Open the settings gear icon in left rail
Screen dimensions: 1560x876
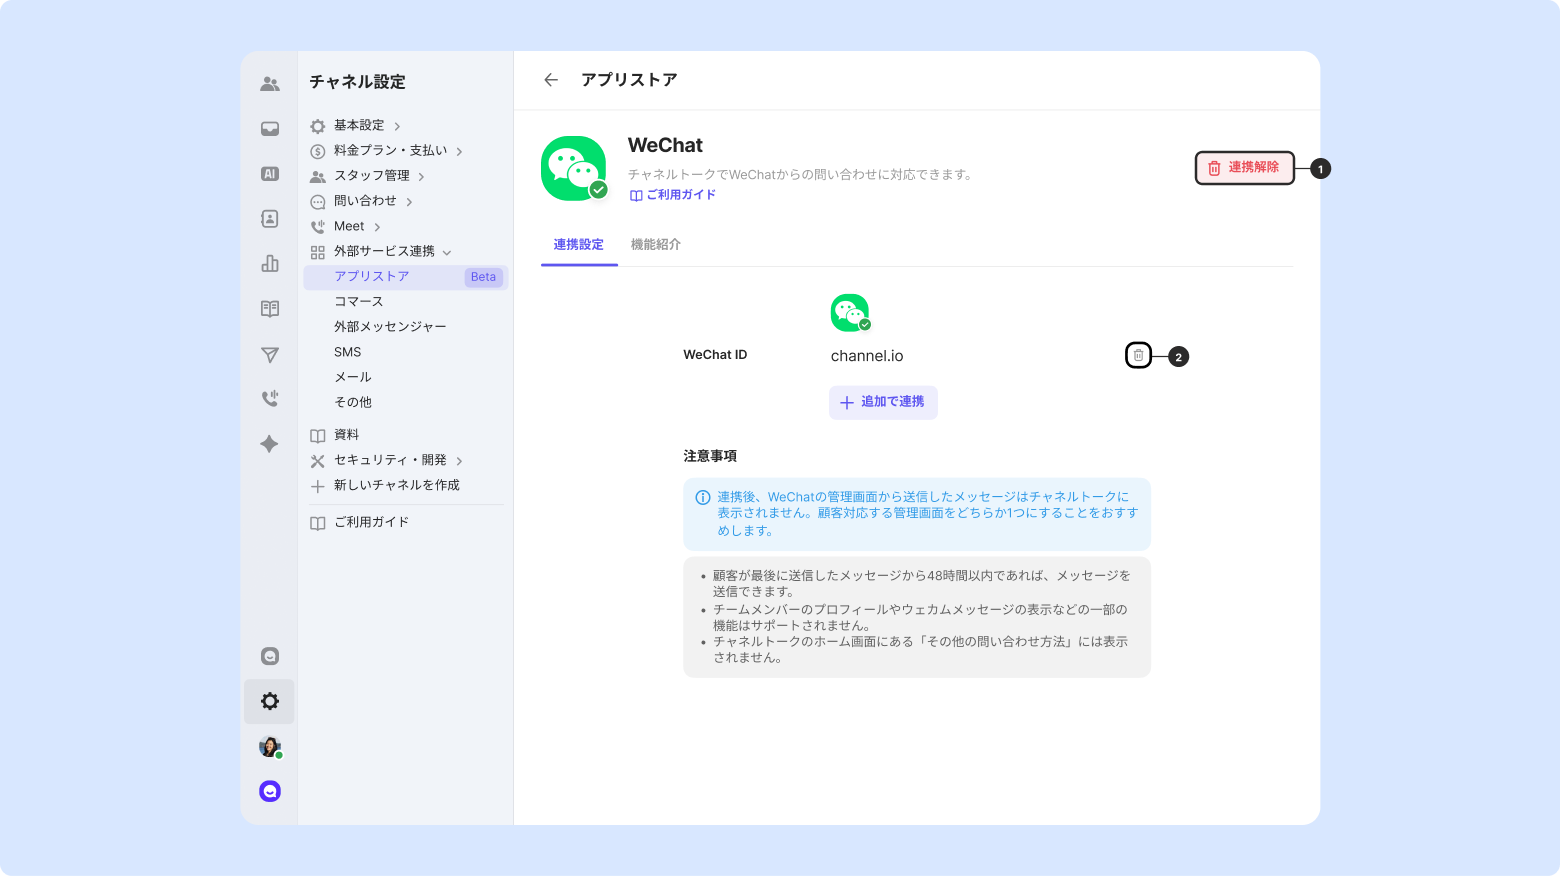tap(269, 701)
